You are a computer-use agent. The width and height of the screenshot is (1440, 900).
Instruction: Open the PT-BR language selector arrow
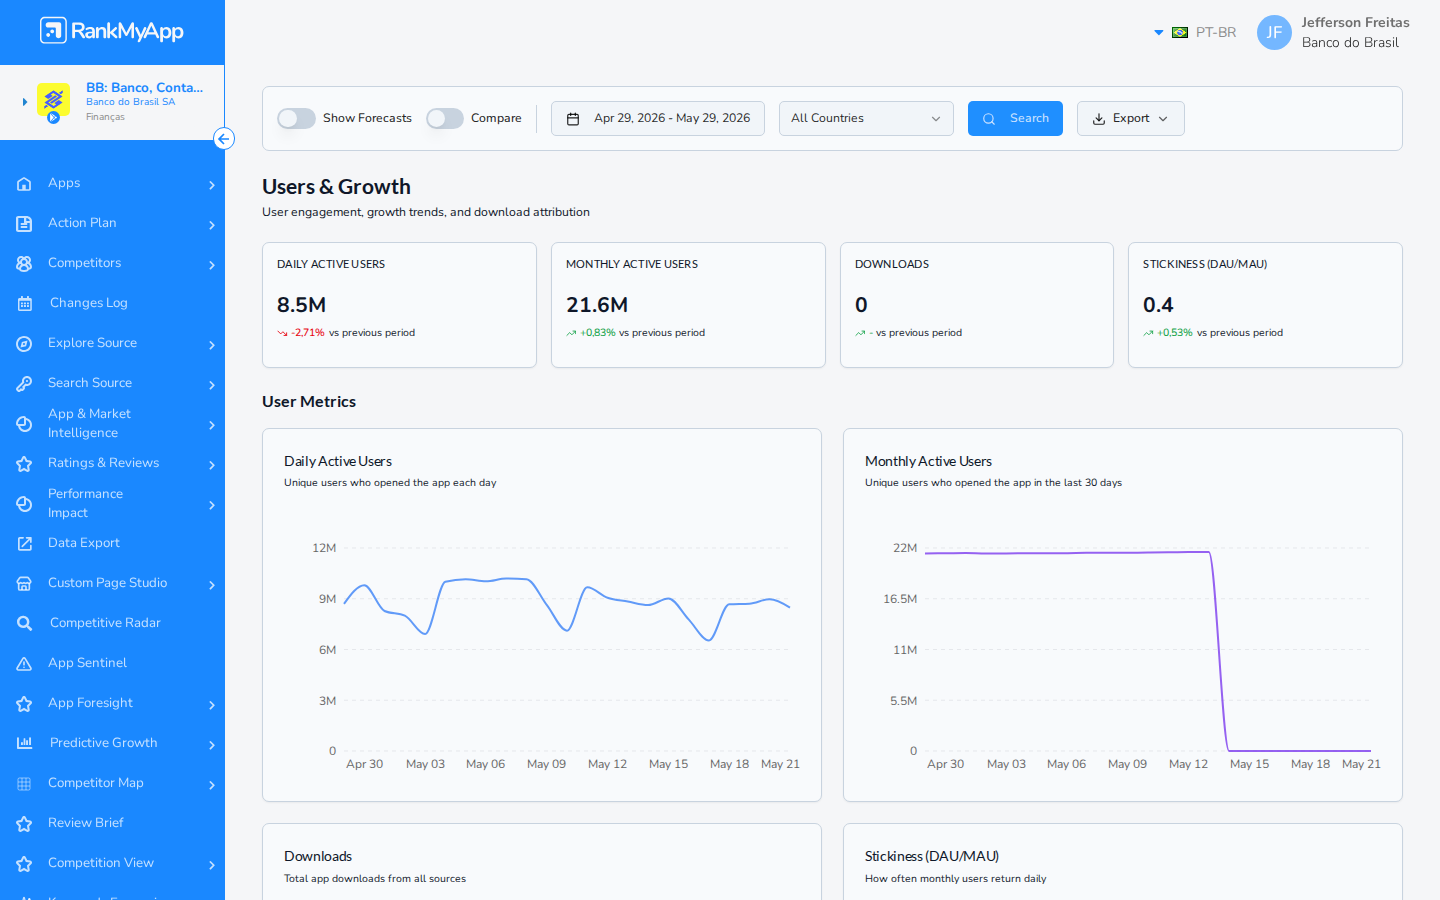click(1159, 33)
